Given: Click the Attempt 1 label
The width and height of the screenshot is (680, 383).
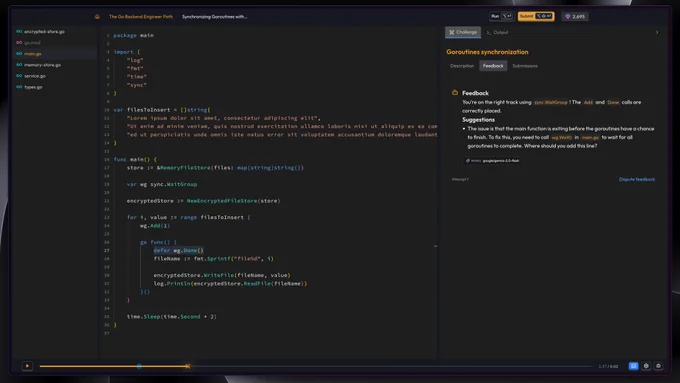Looking at the screenshot, I should (x=460, y=179).
